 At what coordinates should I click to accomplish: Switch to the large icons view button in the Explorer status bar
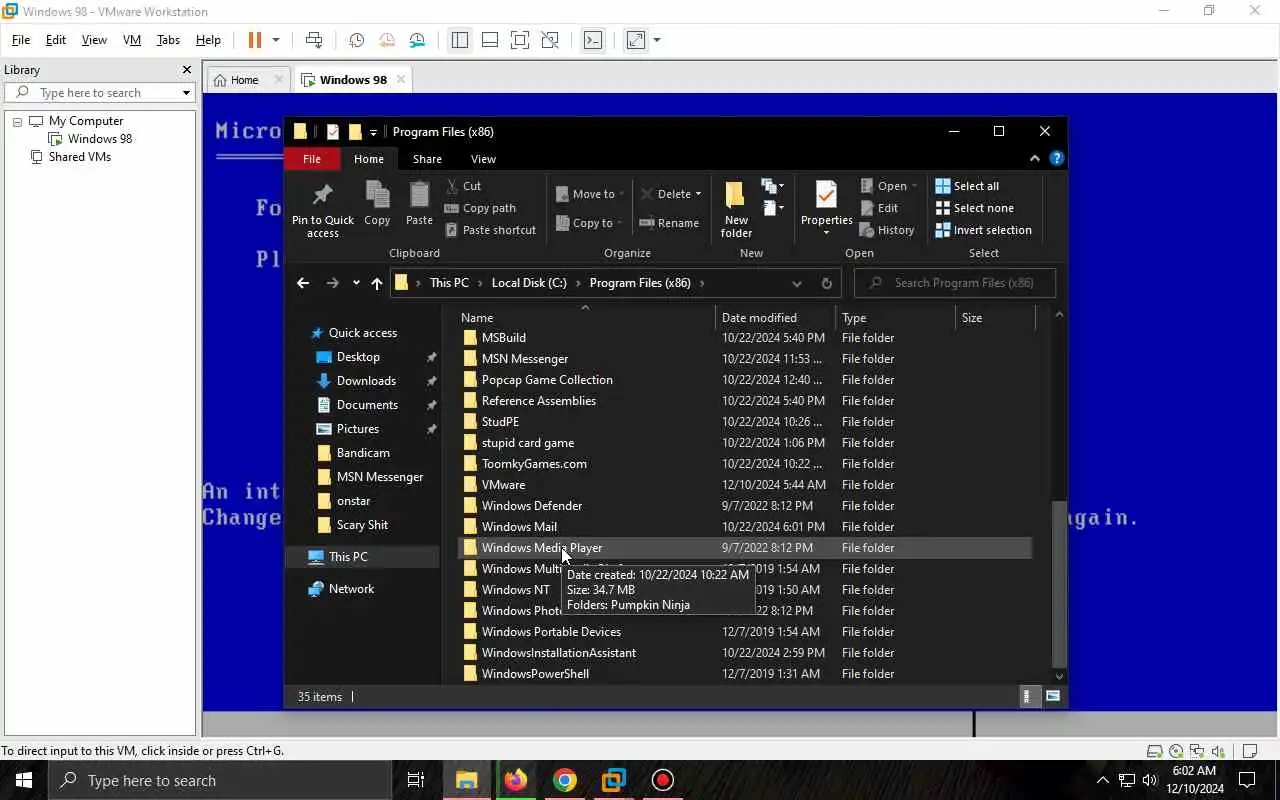[1053, 696]
